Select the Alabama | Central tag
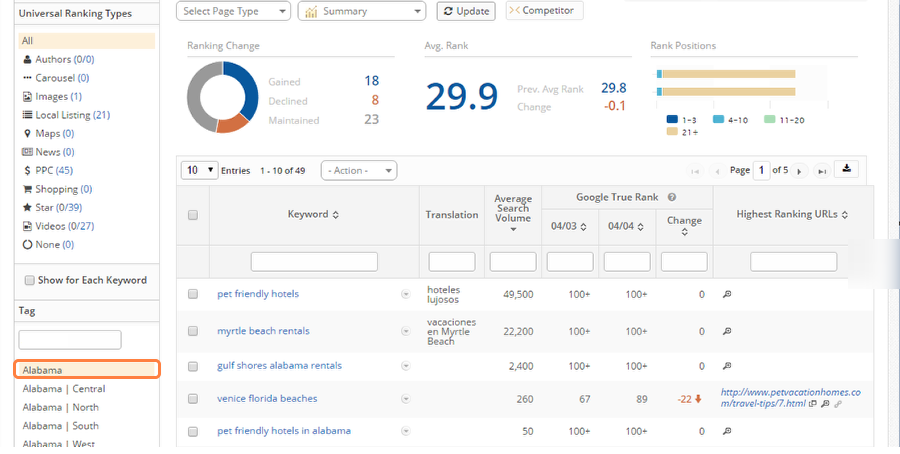 64,389
